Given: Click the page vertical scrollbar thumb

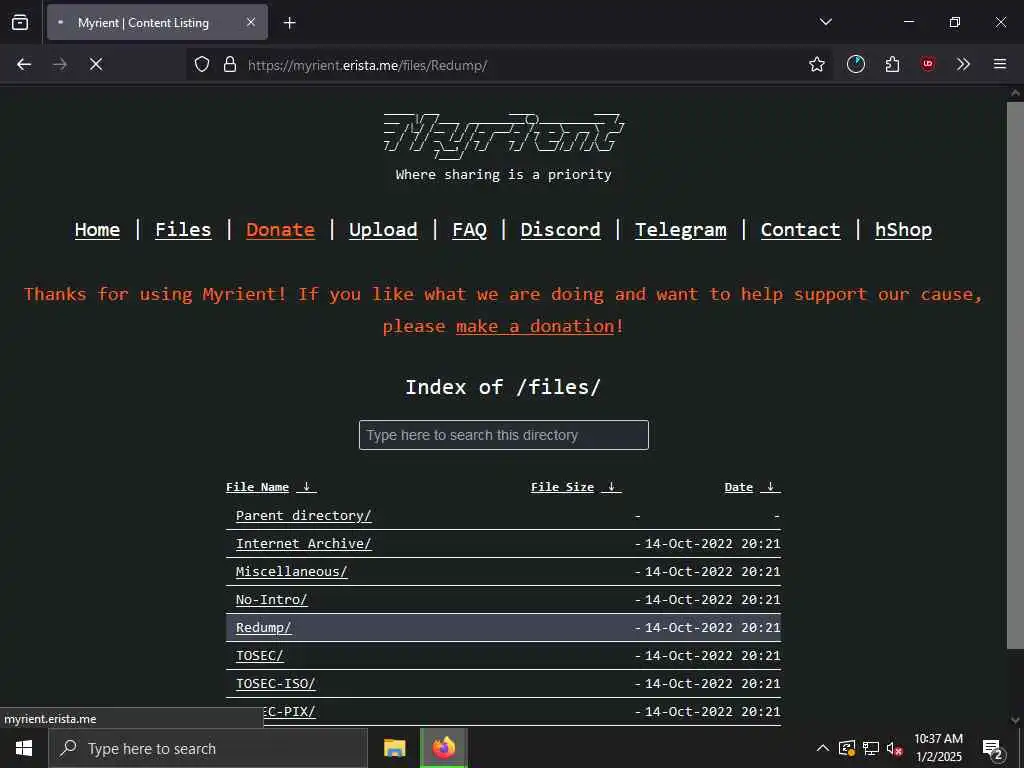Looking at the screenshot, I should point(1015,376).
